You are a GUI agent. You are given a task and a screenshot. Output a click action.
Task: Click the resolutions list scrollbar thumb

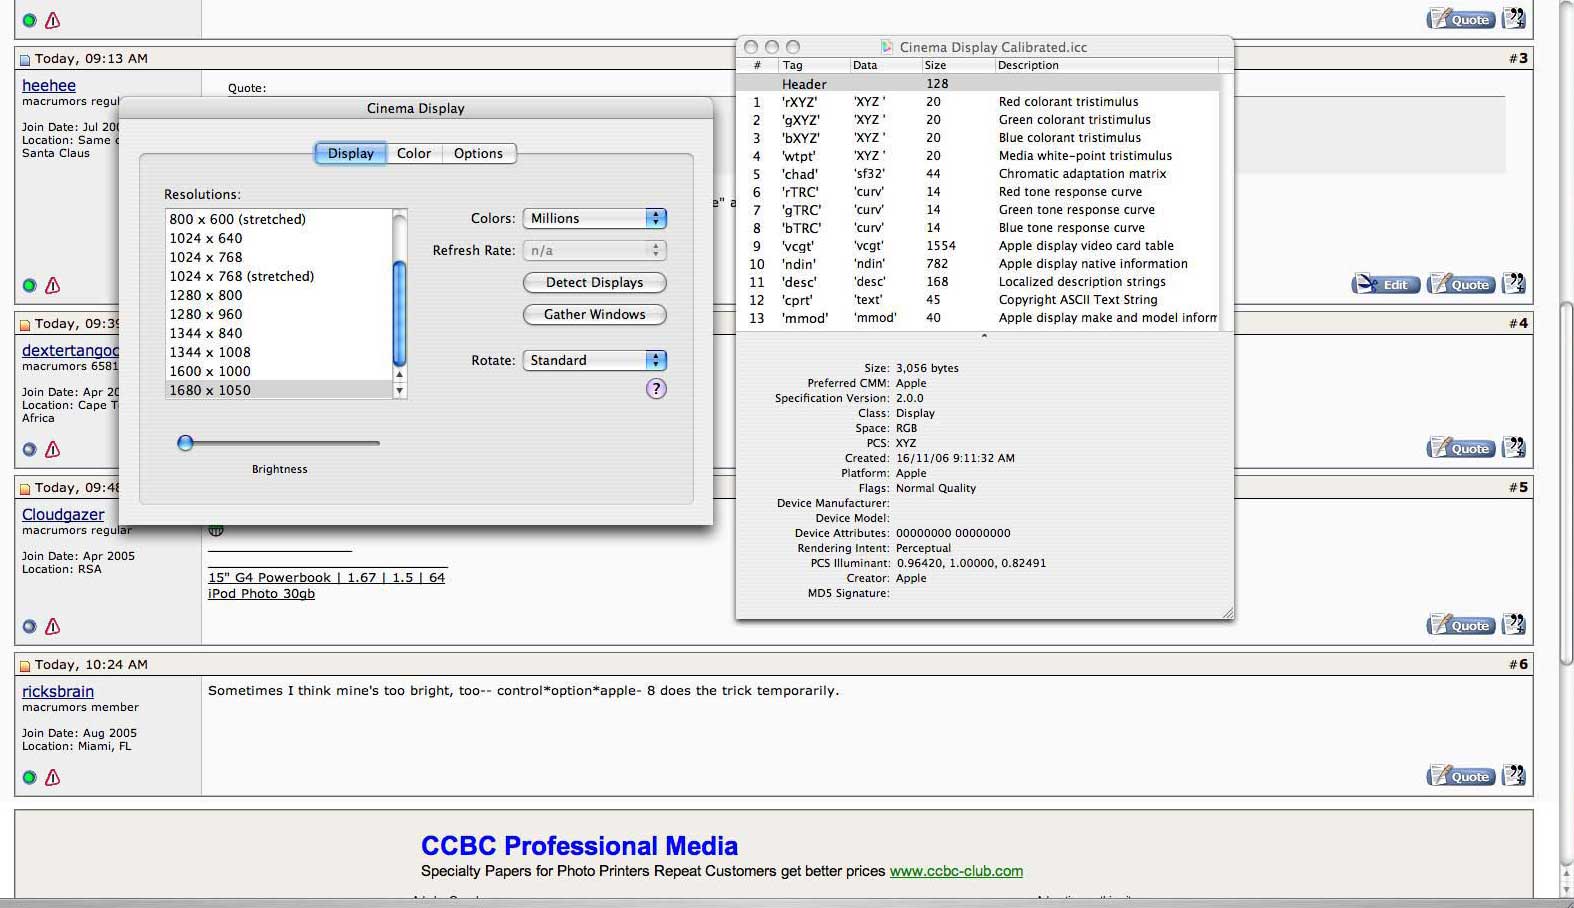click(400, 313)
